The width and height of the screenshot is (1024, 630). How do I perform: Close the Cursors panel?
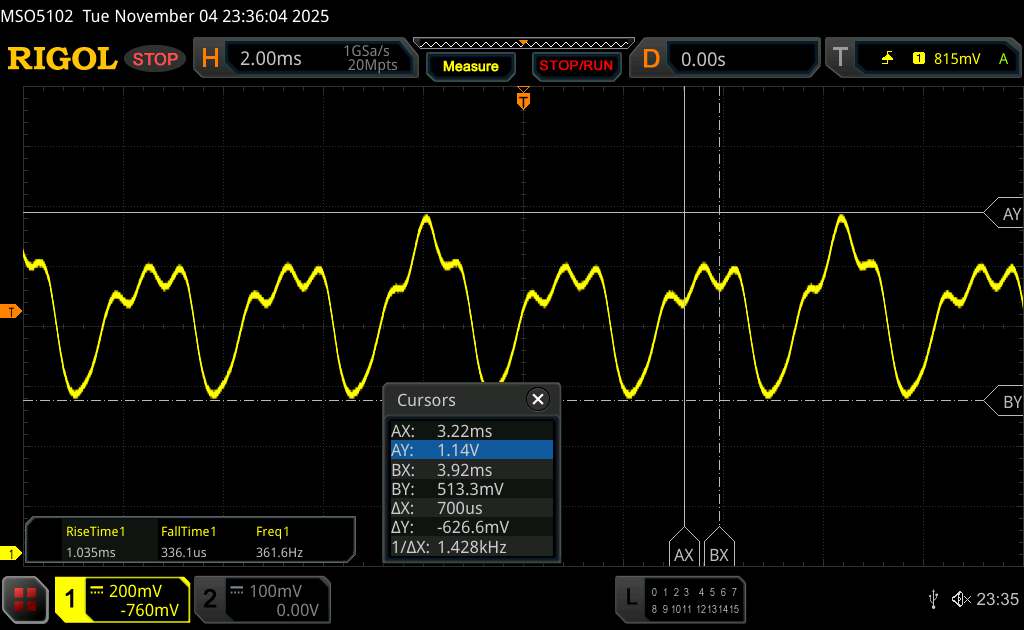(x=538, y=400)
